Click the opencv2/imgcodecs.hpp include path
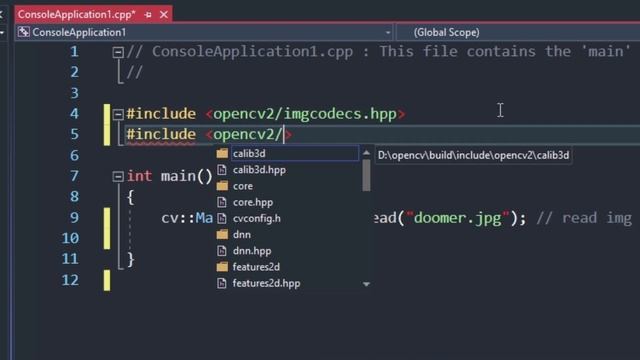640x360 pixels. (x=305, y=114)
